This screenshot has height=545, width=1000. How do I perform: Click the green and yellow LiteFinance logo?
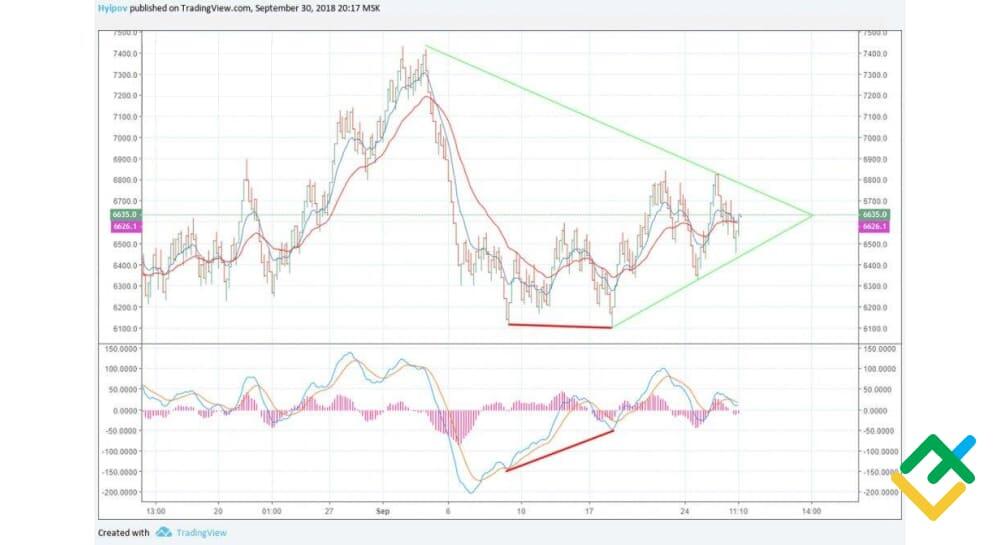pos(933,476)
